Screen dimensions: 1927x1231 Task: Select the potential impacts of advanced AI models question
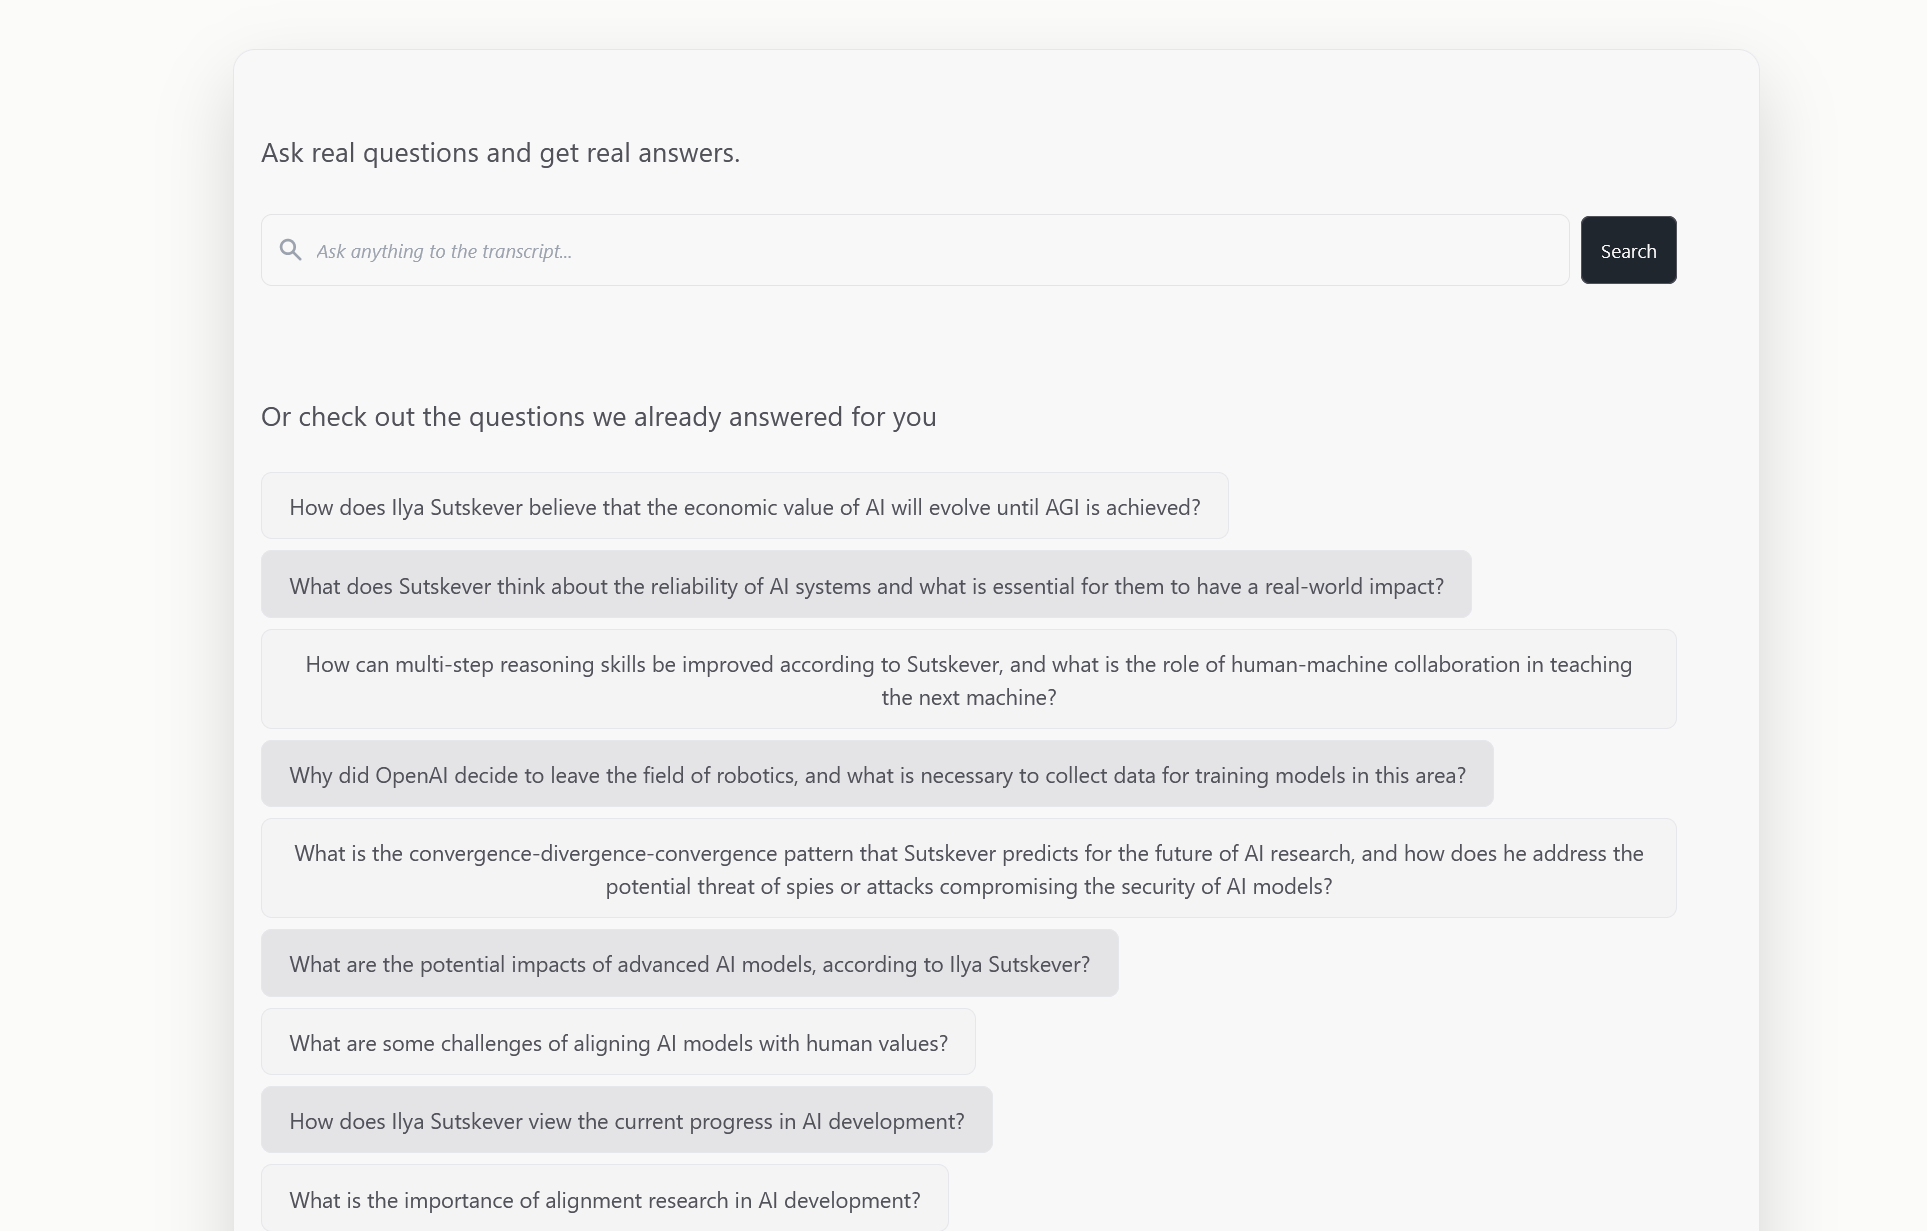click(690, 963)
